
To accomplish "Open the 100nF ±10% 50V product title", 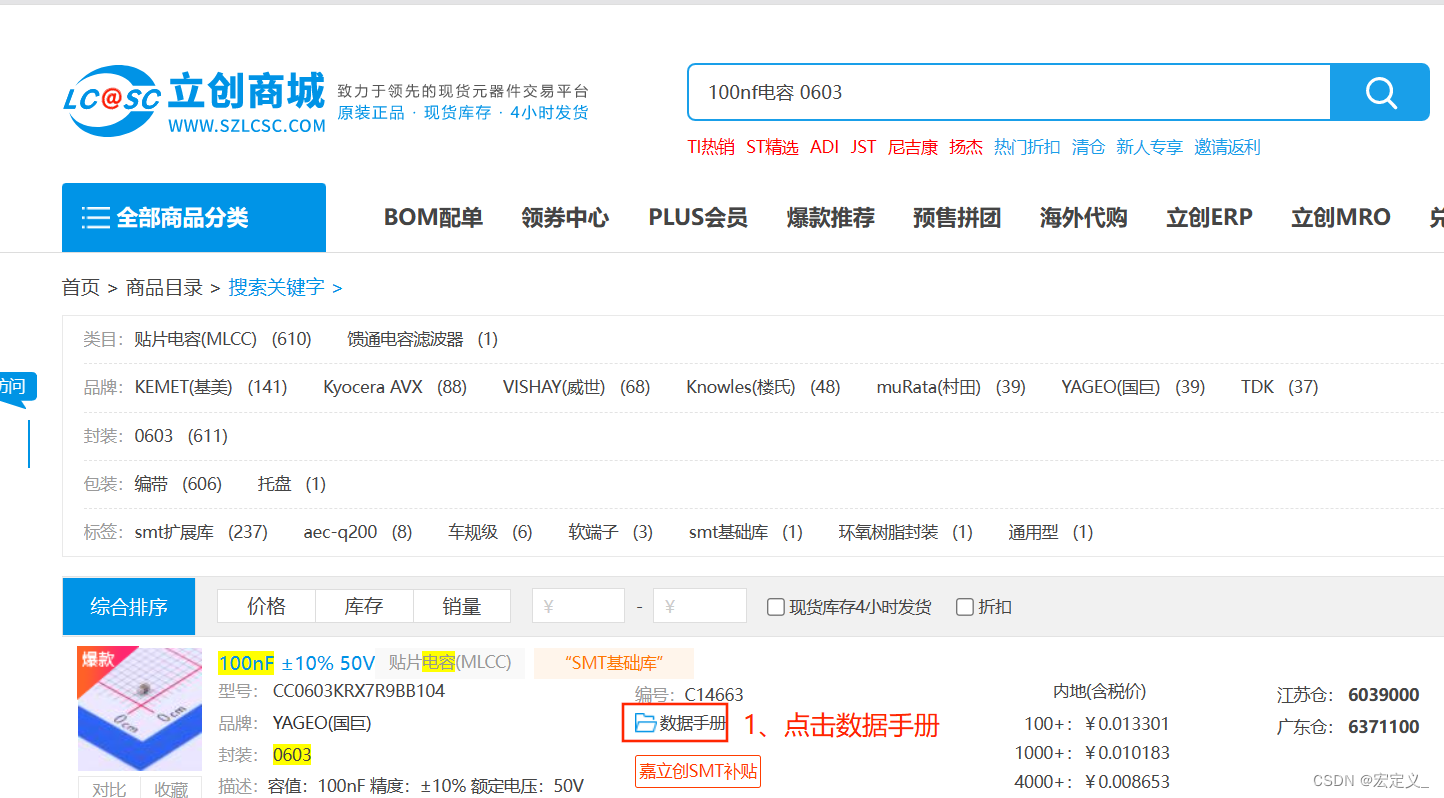I will click(297, 663).
